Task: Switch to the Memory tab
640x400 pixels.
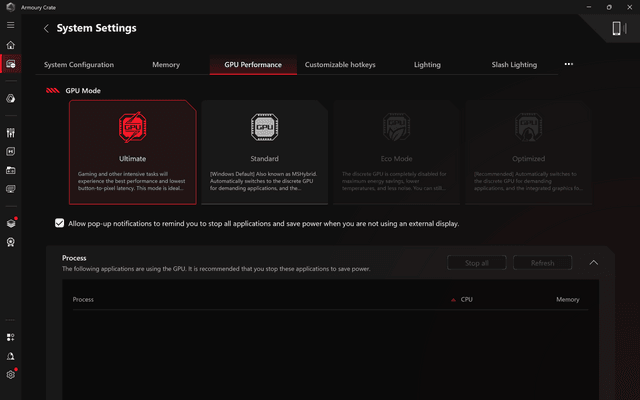Action: coord(166,64)
